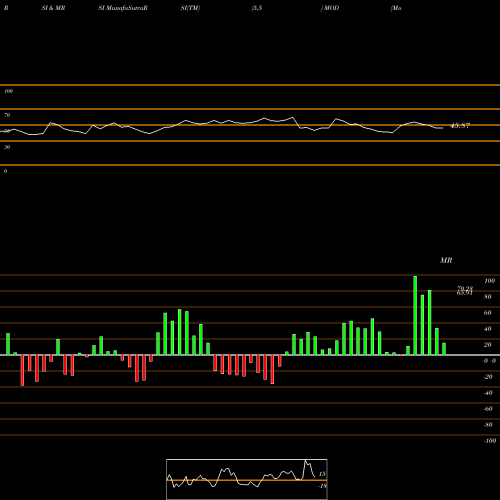This screenshot has width=500, height=500.
Task: Click the MR axis label -100
Action: pos(490,441)
